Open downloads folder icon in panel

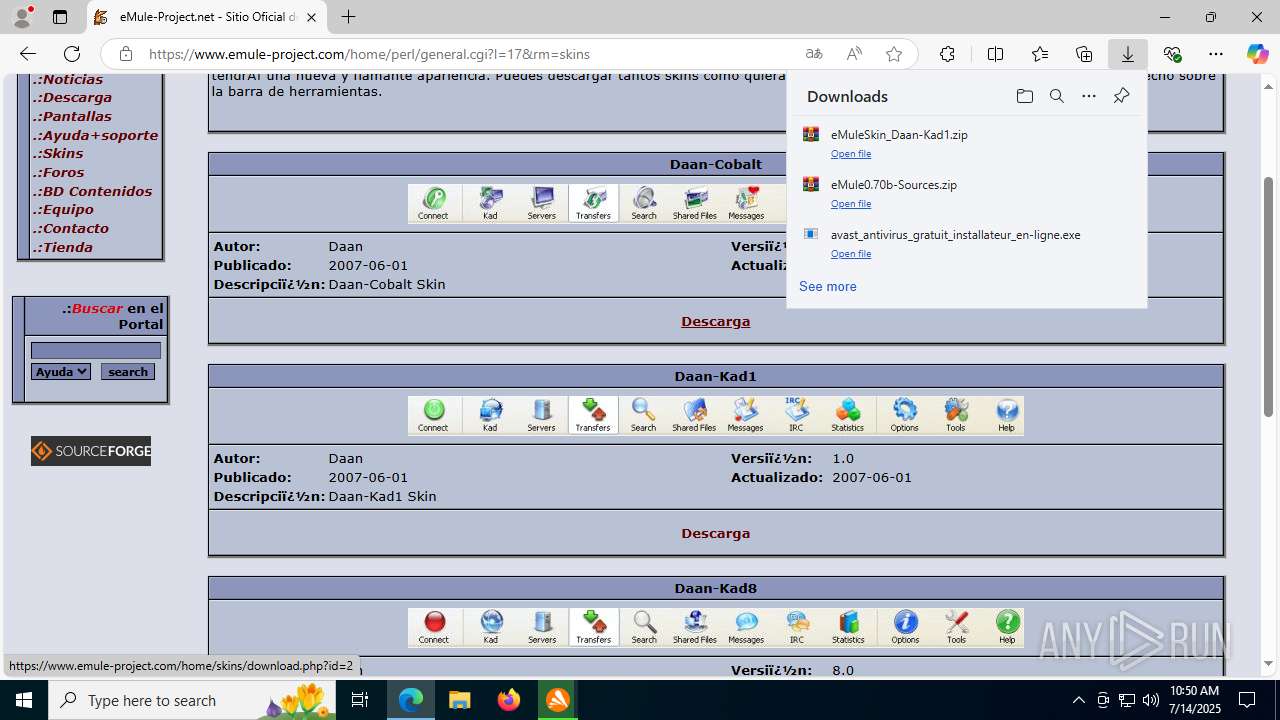pos(1025,96)
